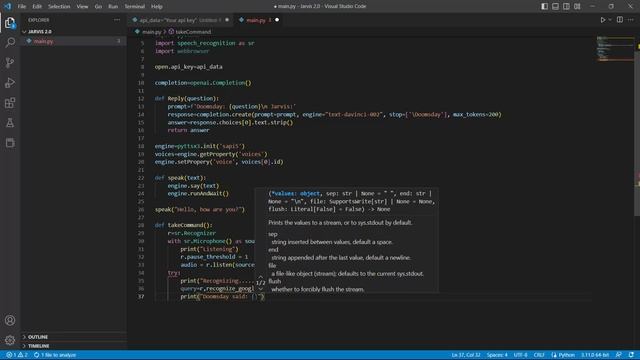Screen dimensions: 640x360
Task: Change indentation via Spaces: 4
Action: coord(497,355)
